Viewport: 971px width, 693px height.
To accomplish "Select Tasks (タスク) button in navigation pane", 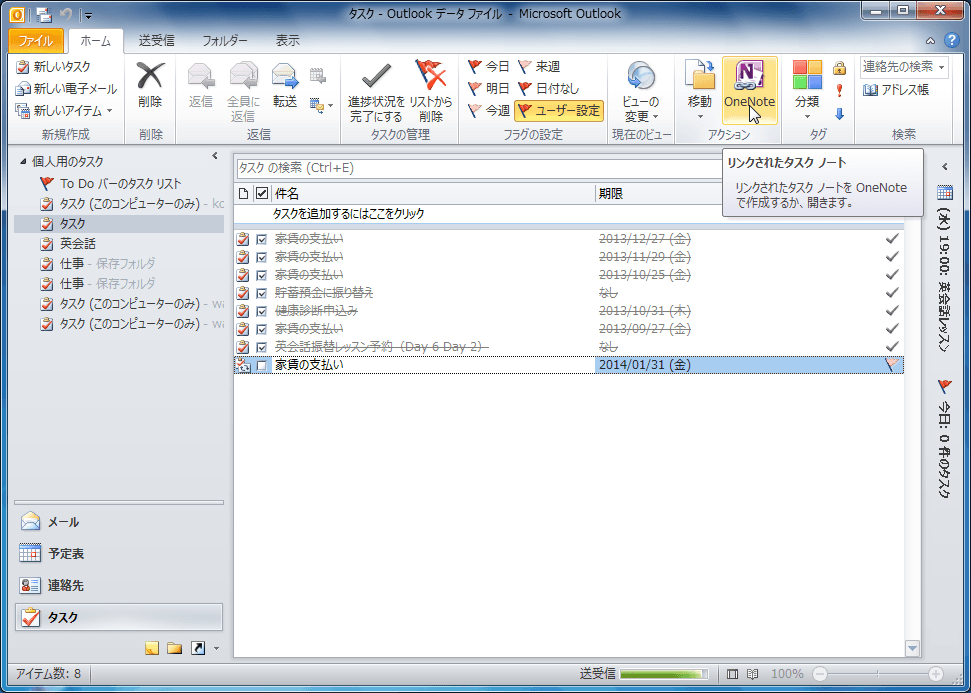I will (118, 617).
